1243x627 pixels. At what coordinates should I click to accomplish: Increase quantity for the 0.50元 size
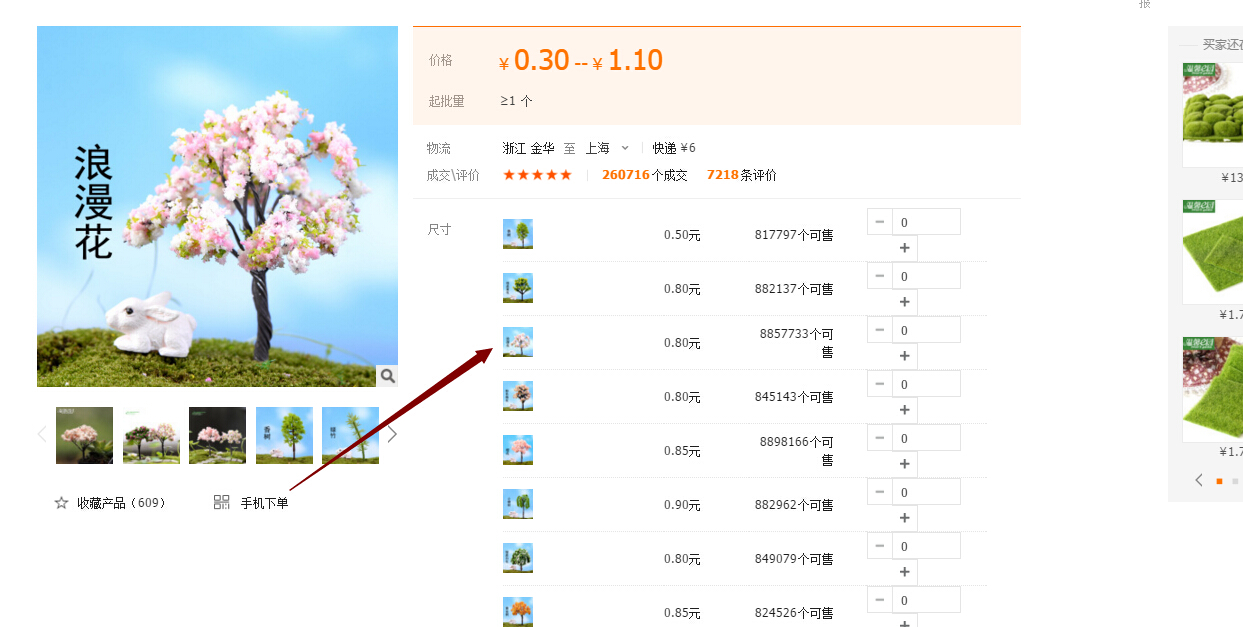[904, 248]
